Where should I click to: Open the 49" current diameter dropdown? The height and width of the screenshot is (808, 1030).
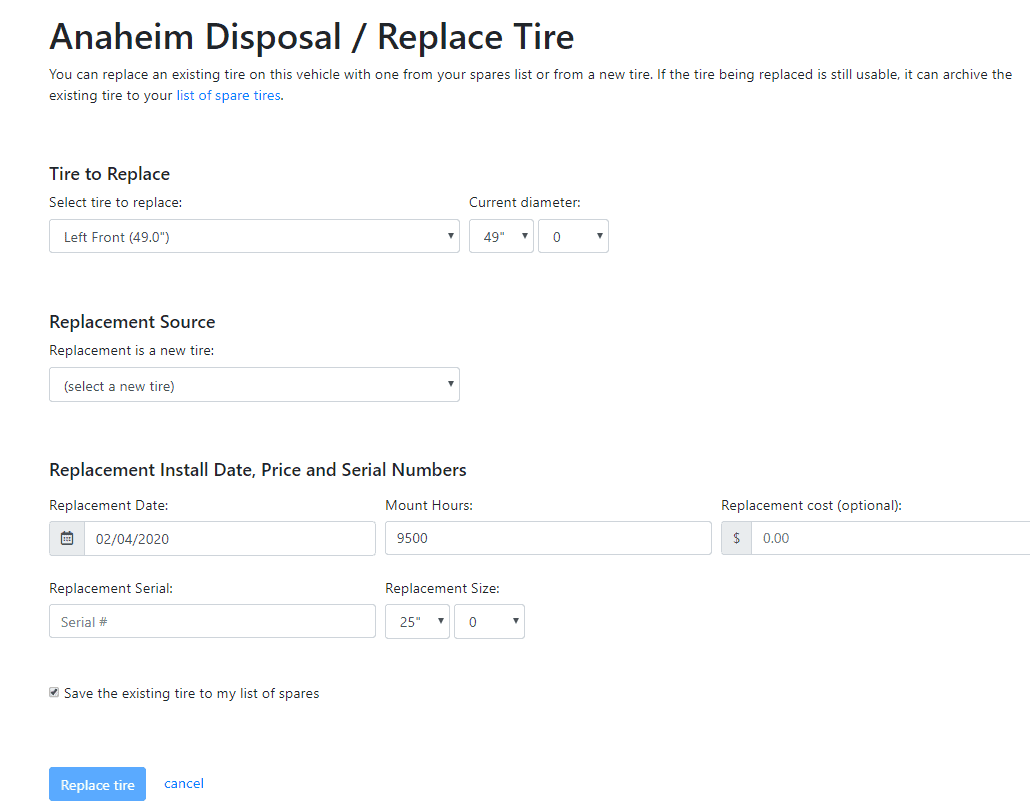pos(501,236)
